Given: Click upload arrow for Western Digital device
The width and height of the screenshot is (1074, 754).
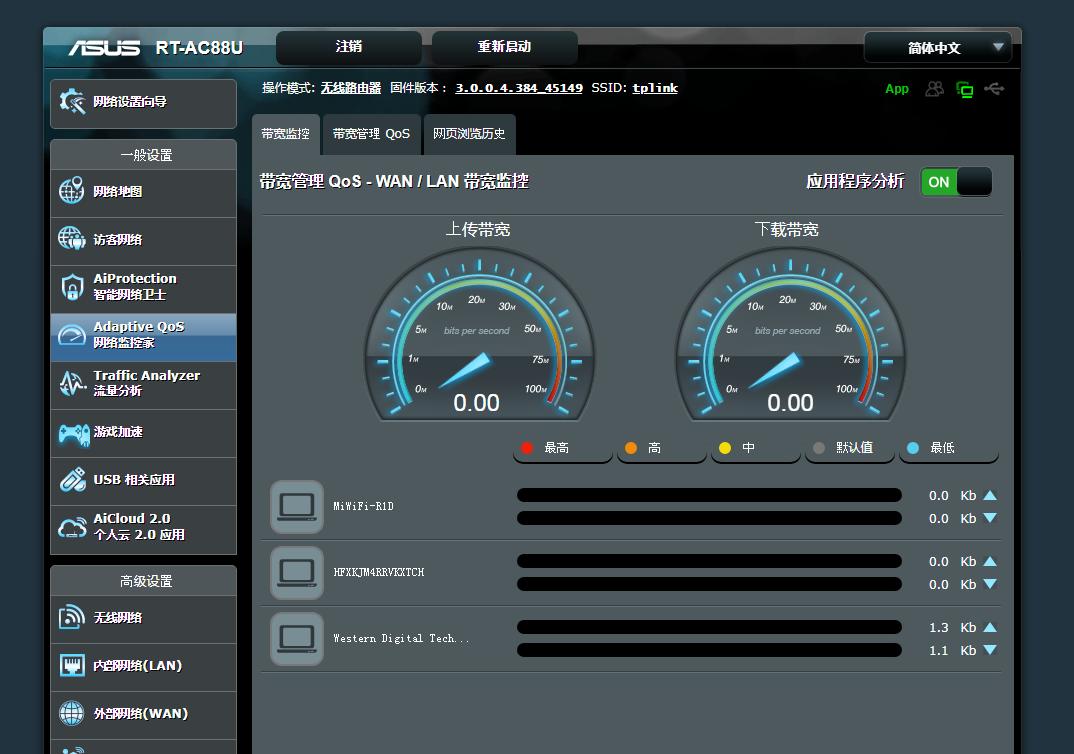Looking at the screenshot, I should 989,628.
